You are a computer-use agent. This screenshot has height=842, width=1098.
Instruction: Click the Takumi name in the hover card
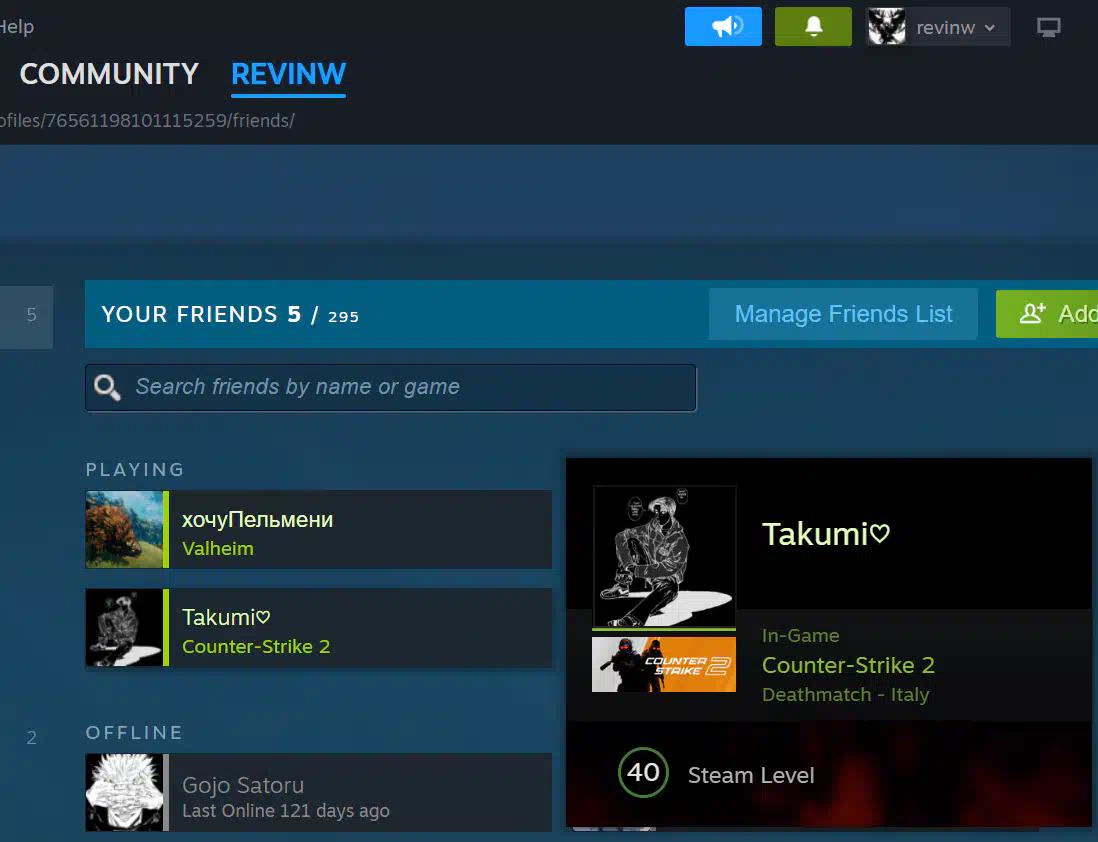tap(826, 534)
